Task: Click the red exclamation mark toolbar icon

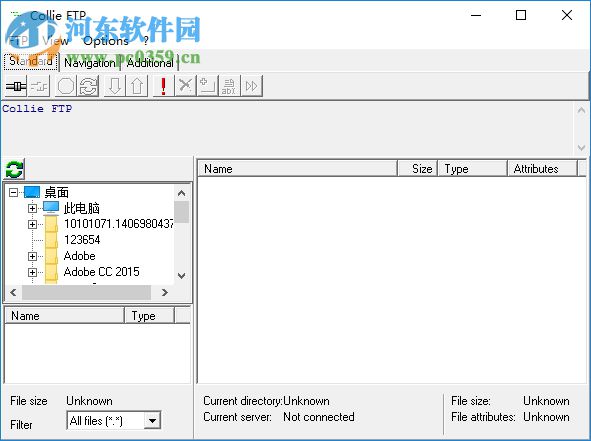Action: pos(163,86)
